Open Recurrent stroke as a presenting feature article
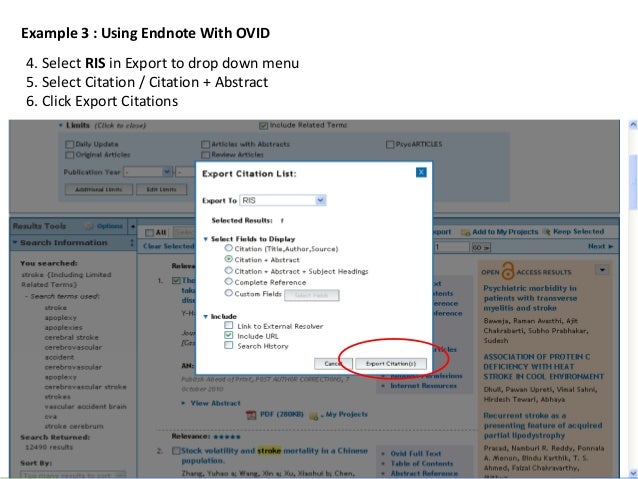 pyautogui.click(x=543, y=425)
